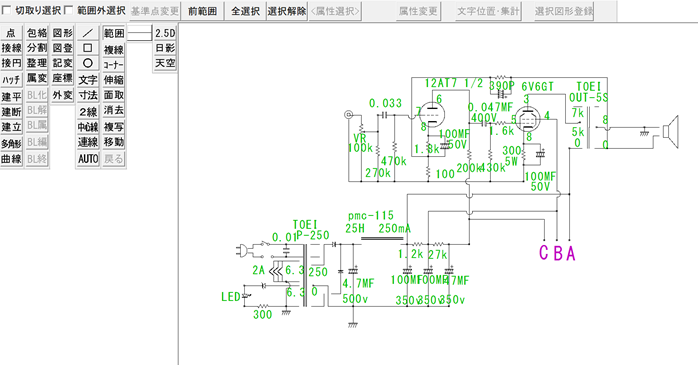Enable the 範囲外選択 checkbox
The image size is (698, 365).
tap(68, 10)
